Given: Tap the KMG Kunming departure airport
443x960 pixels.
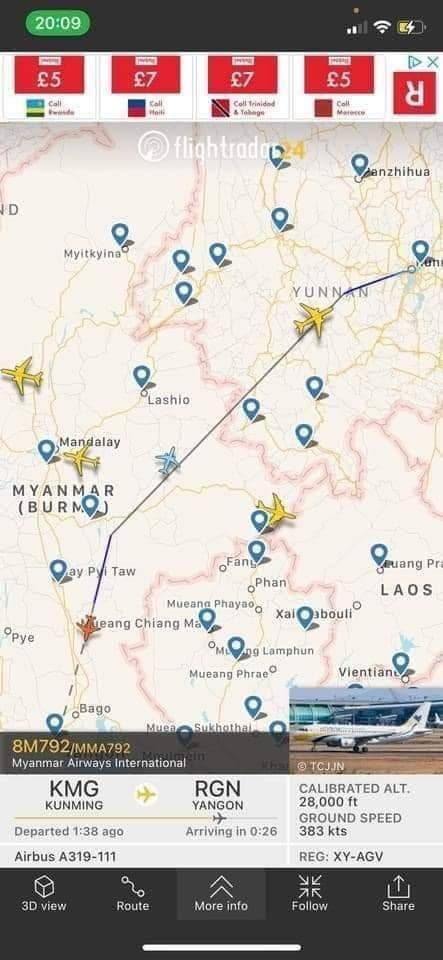Looking at the screenshot, I should [x=74, y=795].
